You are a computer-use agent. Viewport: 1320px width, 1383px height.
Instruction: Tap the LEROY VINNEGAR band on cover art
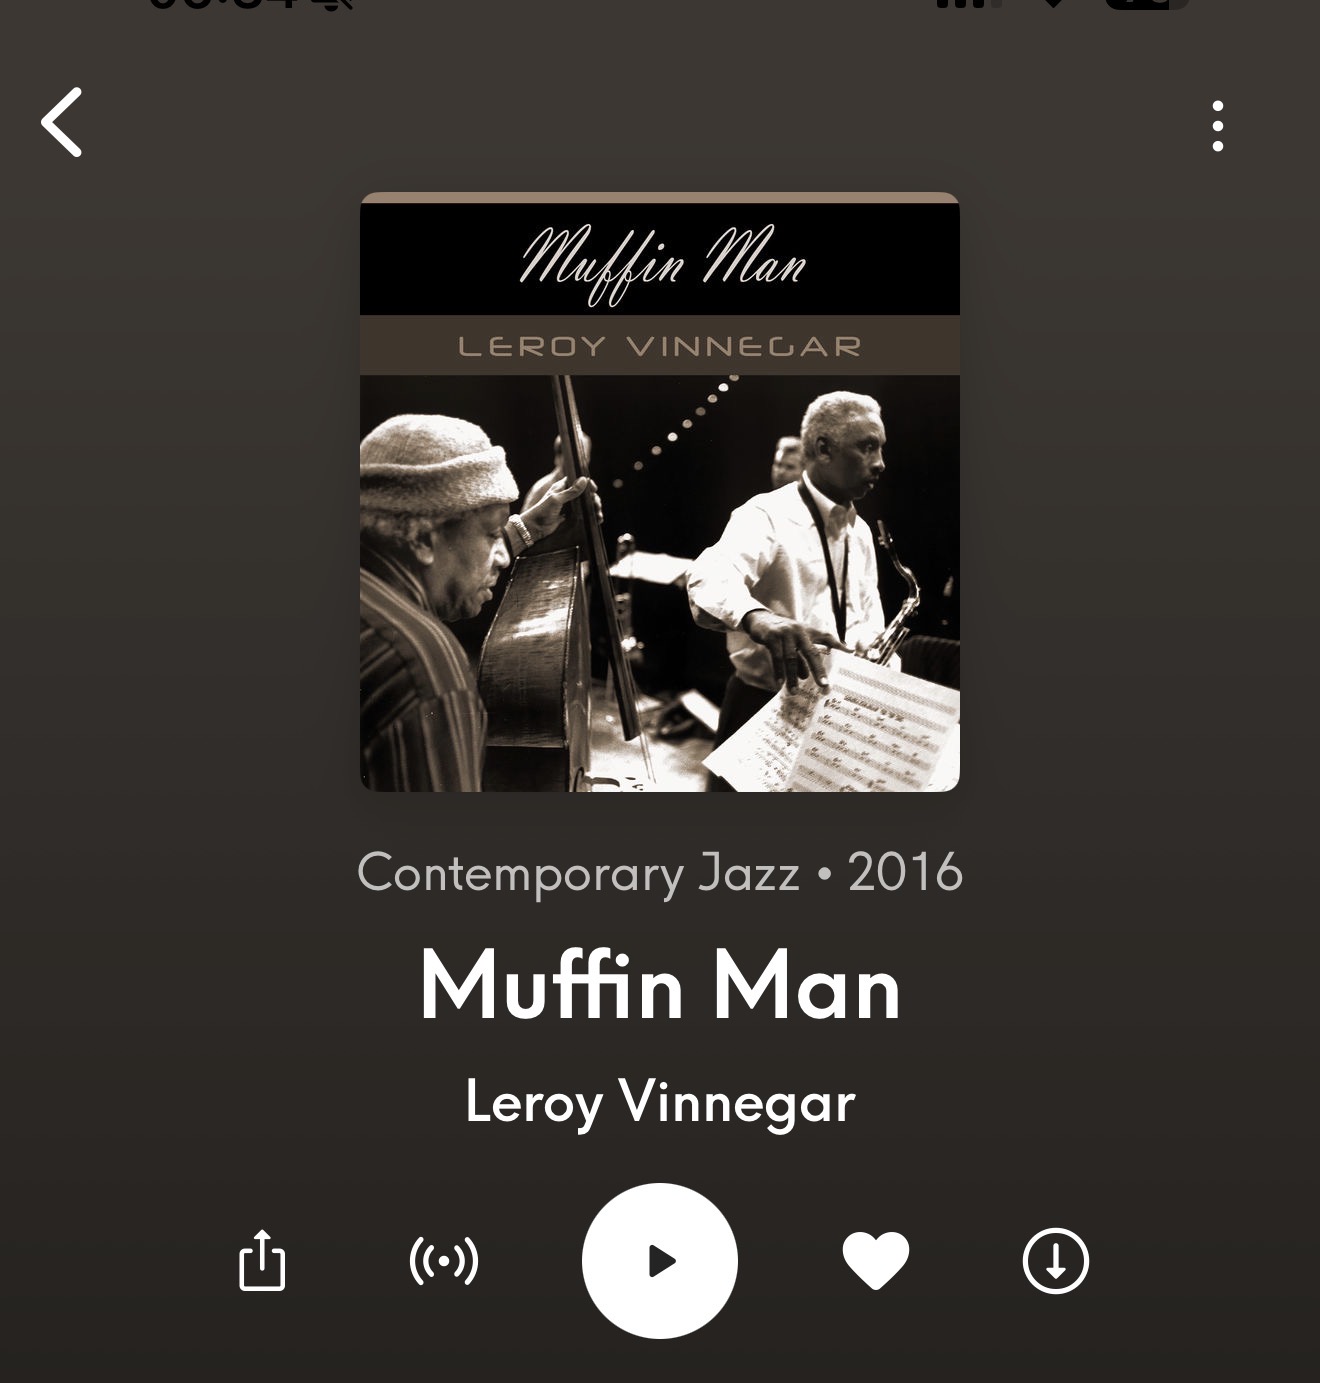point(660,346)
